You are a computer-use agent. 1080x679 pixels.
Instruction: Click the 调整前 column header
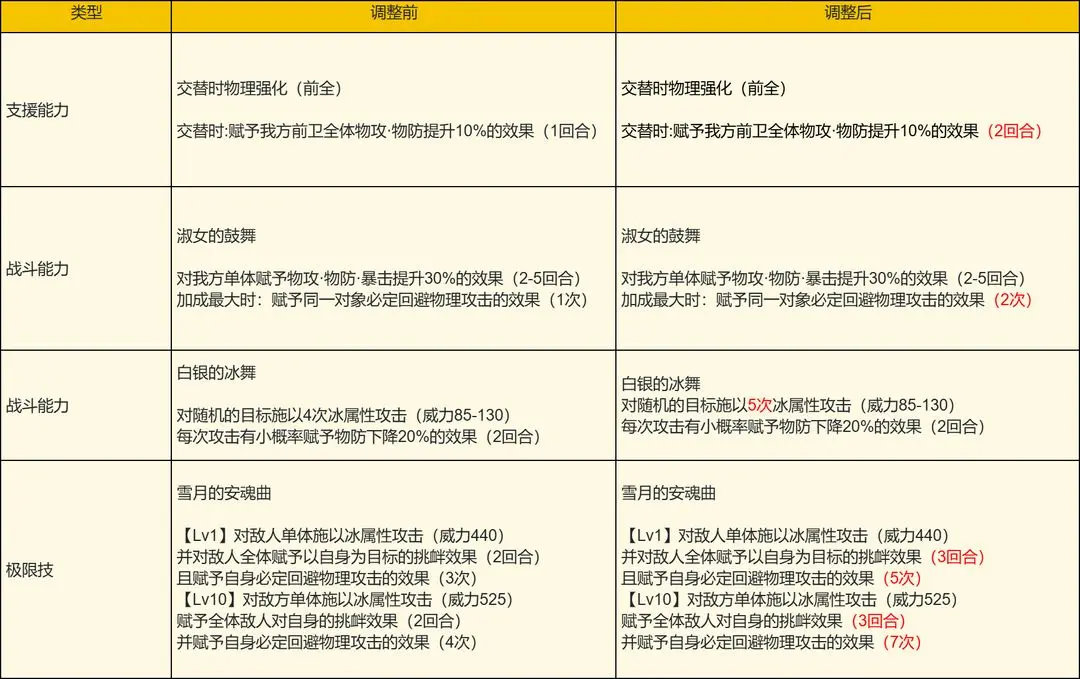coord(393,13)
